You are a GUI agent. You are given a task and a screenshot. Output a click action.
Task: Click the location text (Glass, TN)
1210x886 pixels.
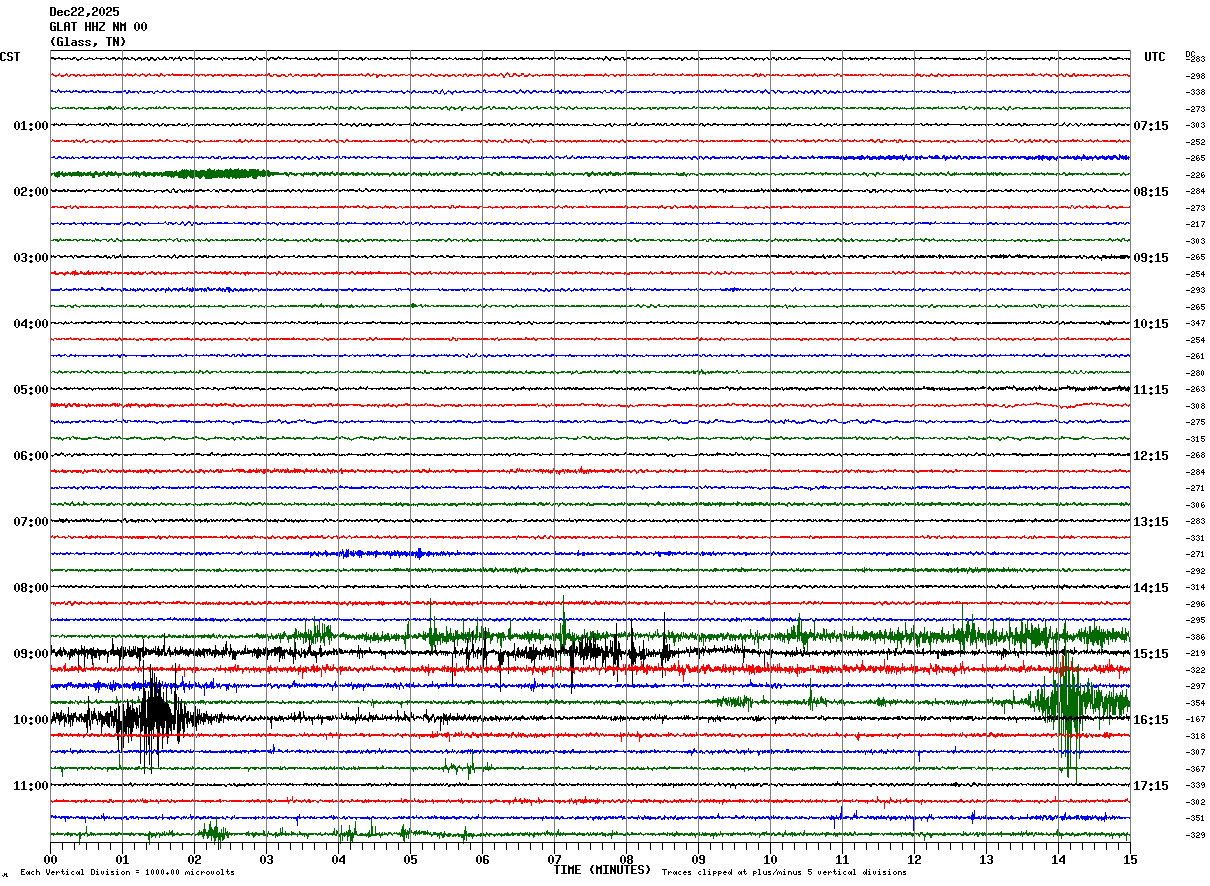[x=88, y=42]
